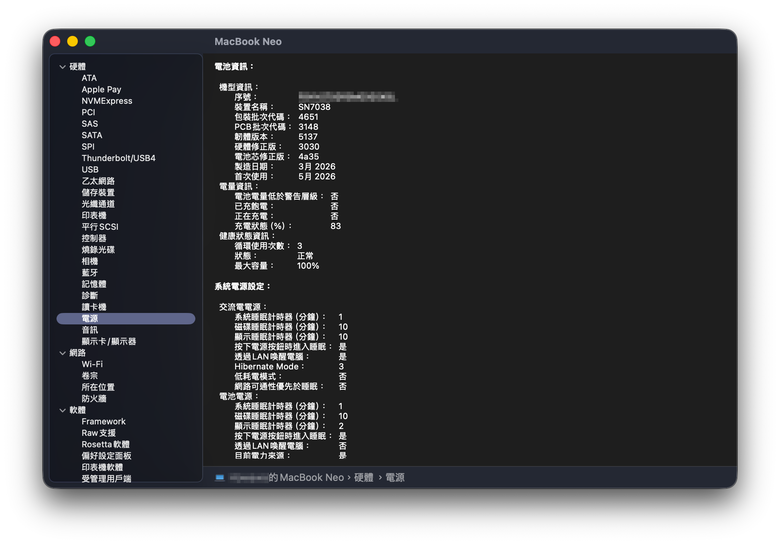The image size is (780, 545).
Task: Select USB in the hardware list
Action: click(90, 170)
